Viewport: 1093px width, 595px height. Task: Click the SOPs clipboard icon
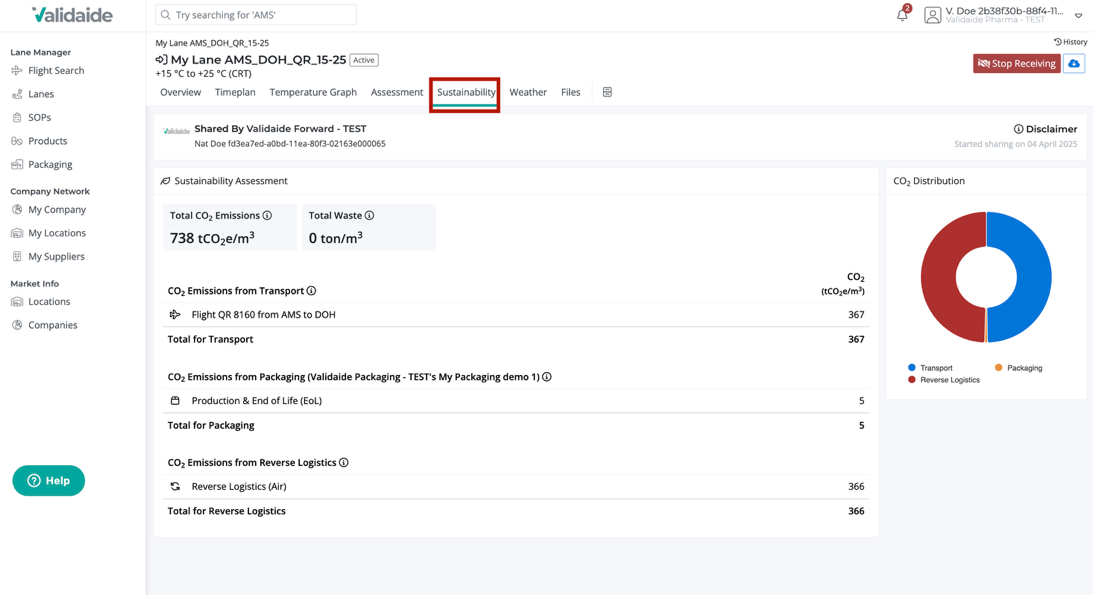[x=17, y=118]
